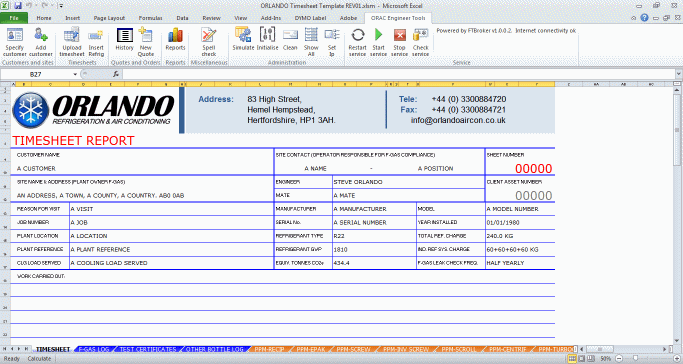The width and height of the screenshot is (683, 364).
Task: Click the HALF YEARLY leak check cell
Action: [520, 263]
